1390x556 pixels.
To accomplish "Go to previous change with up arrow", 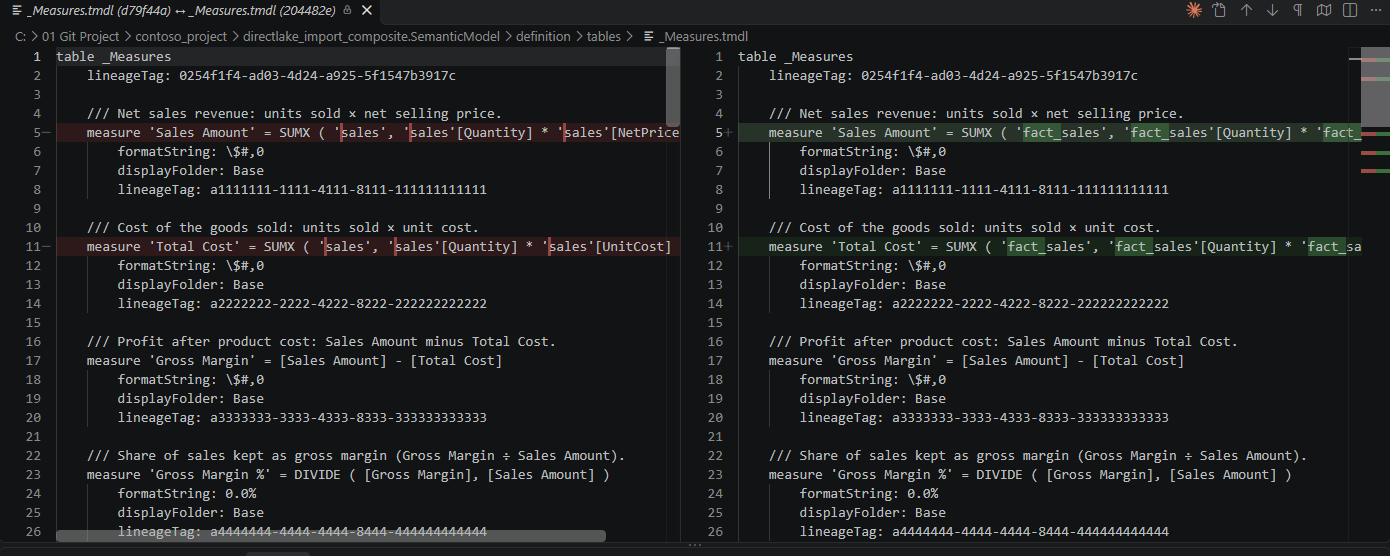I will tap(1246, 10).
